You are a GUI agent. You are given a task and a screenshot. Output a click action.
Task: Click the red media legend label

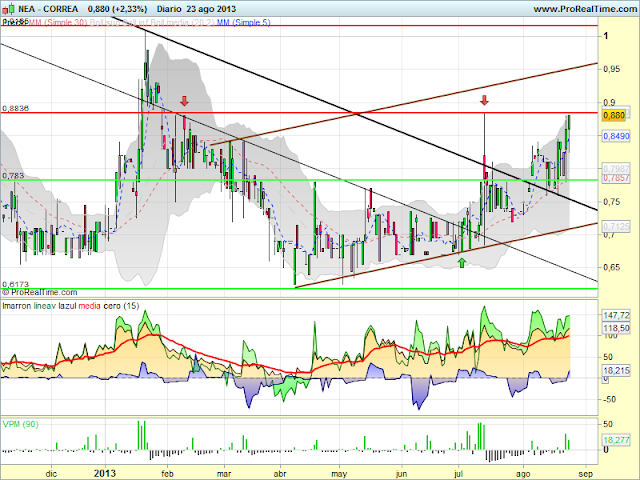(x=89, y=306)
